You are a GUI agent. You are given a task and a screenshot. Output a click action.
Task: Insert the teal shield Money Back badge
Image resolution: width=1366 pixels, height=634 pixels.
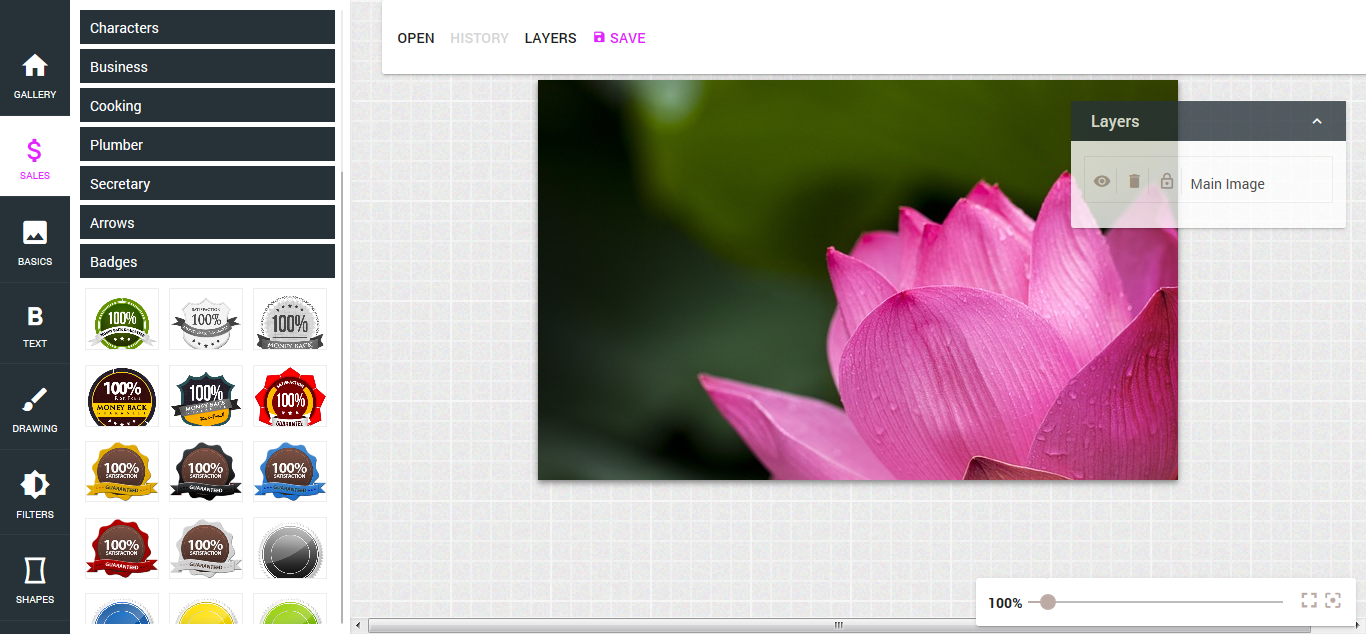pyautogui.click(x=206, y=396)
